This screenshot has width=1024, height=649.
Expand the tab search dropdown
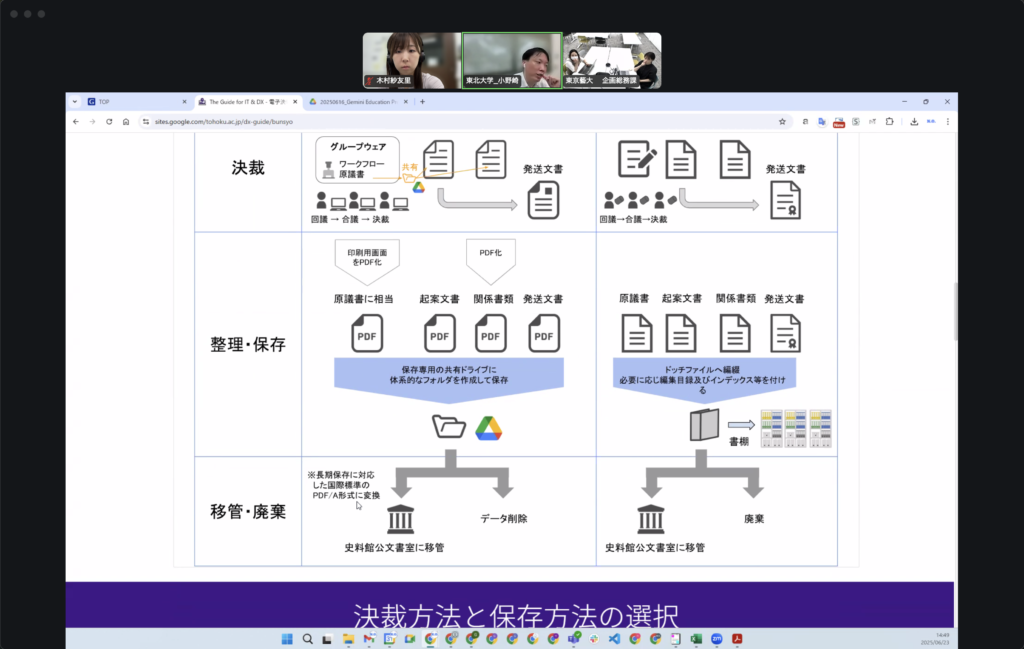coord(75,102)
